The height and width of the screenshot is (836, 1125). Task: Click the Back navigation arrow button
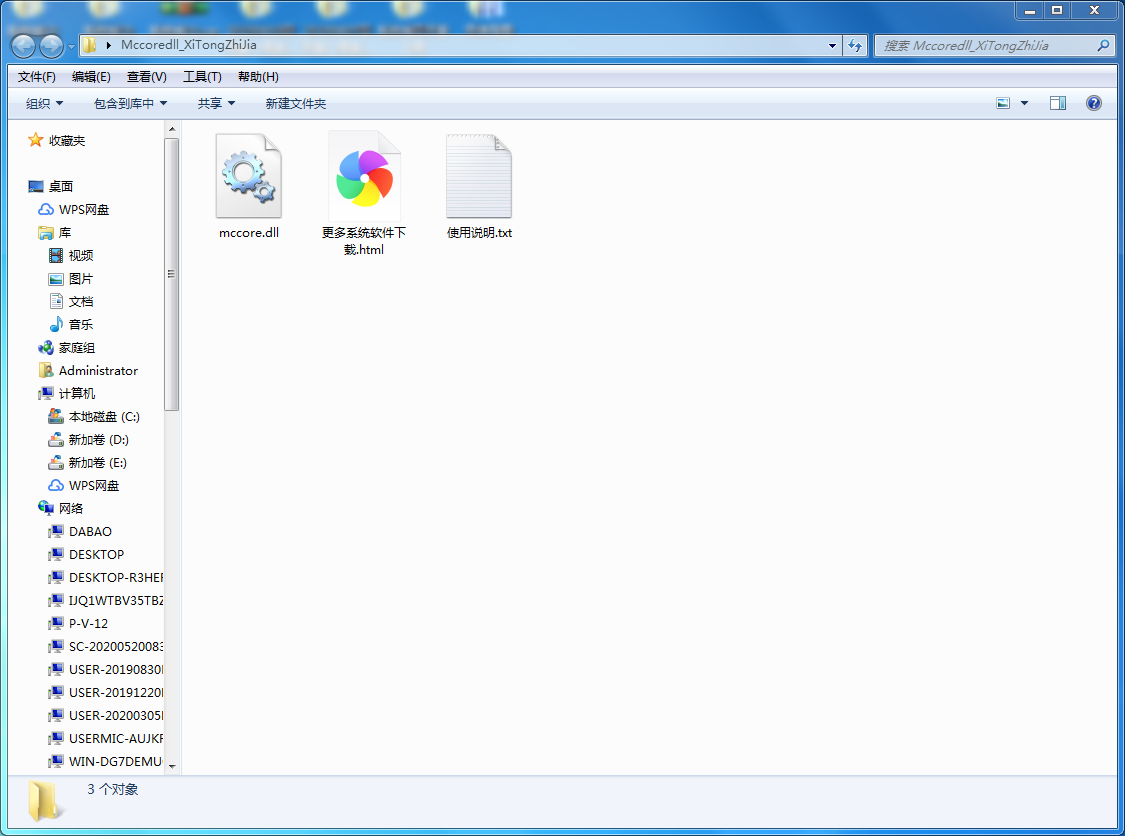click(x=23, y=46)
